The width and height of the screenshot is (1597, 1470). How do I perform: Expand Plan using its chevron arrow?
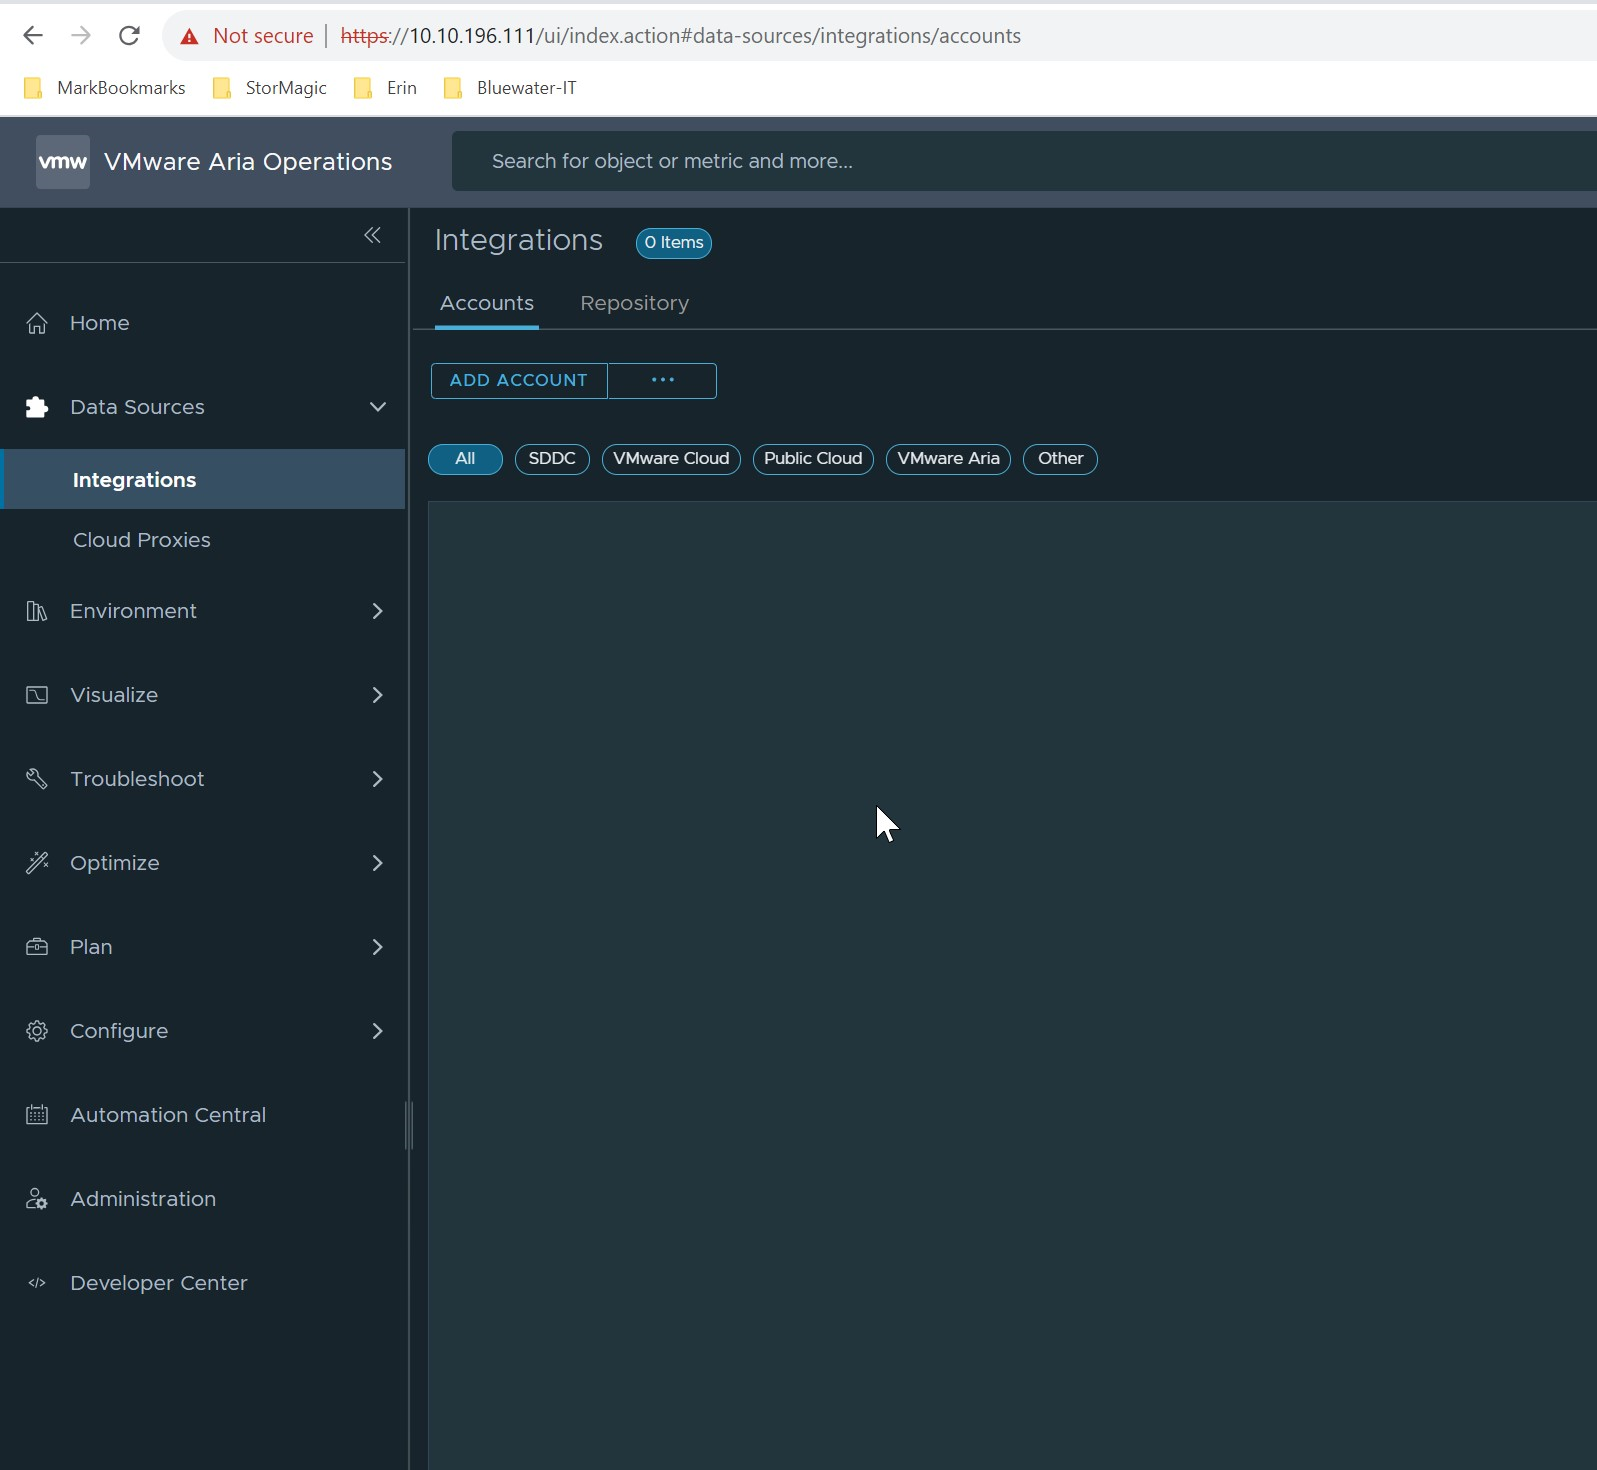[x=378, y=947]
